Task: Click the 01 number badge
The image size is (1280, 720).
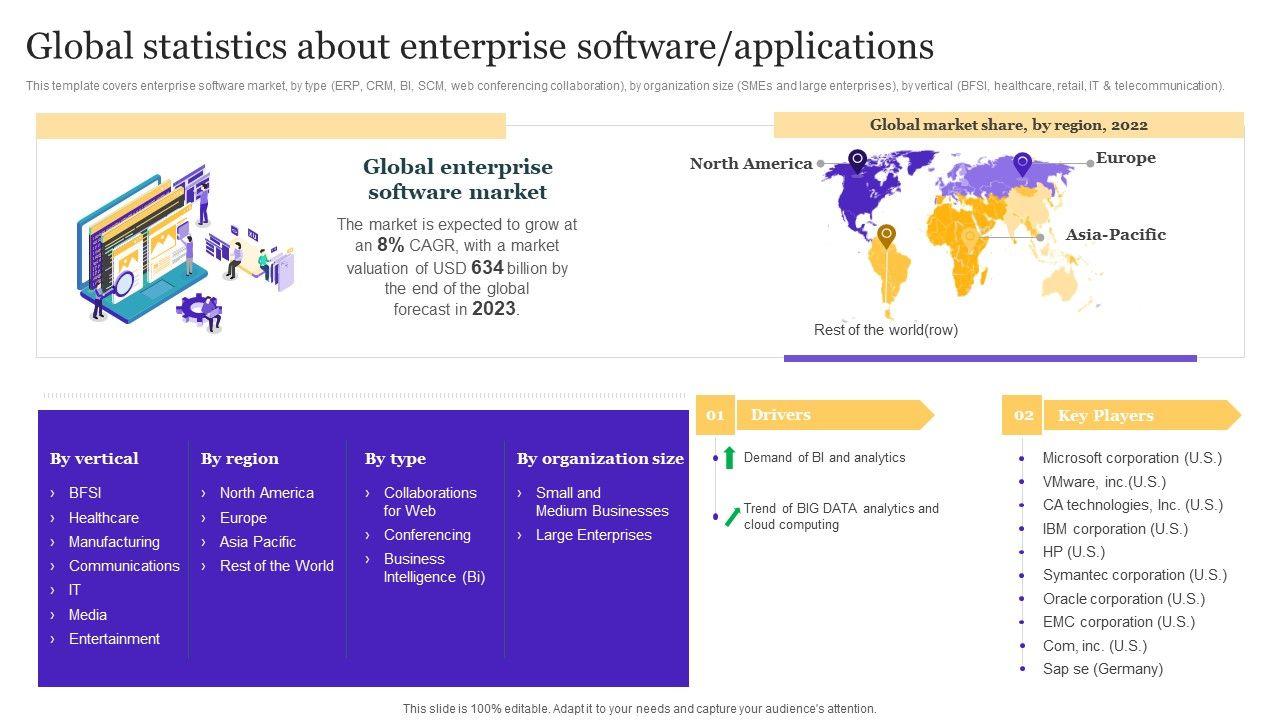Action: click(x=715, y=415)
